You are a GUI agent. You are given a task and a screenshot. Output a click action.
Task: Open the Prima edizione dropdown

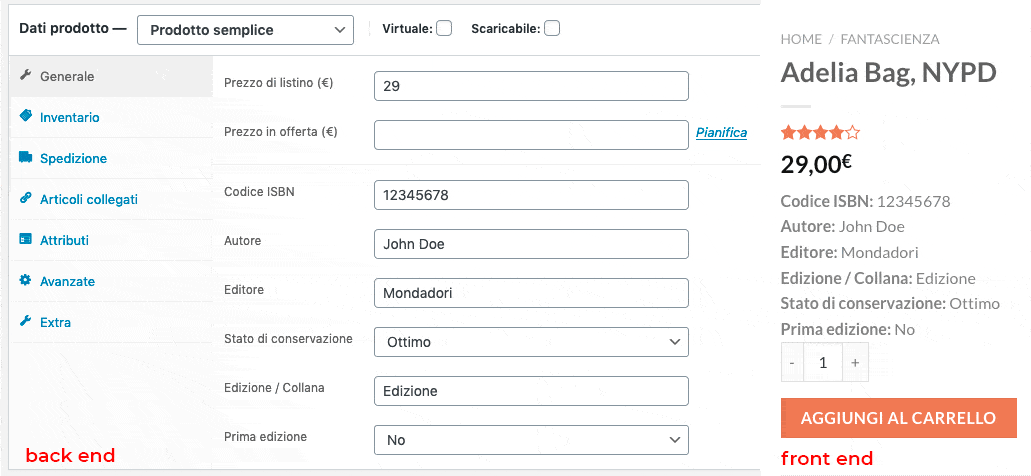click(531, 440)
